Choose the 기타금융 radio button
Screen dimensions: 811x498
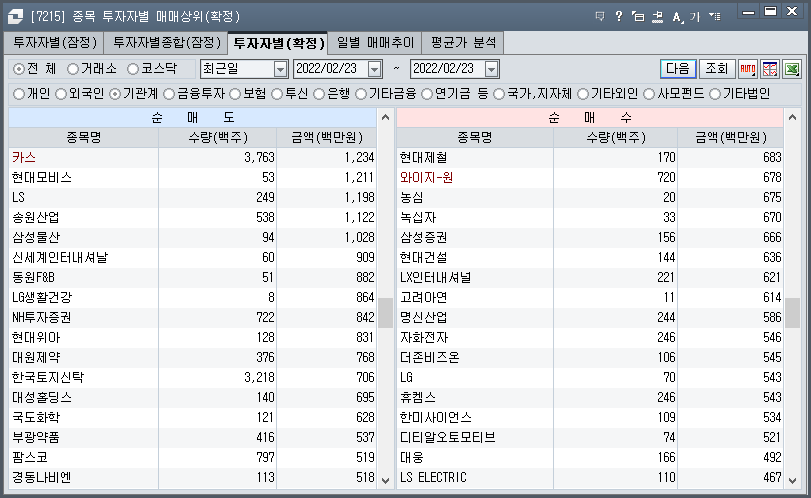coord(361,94)
